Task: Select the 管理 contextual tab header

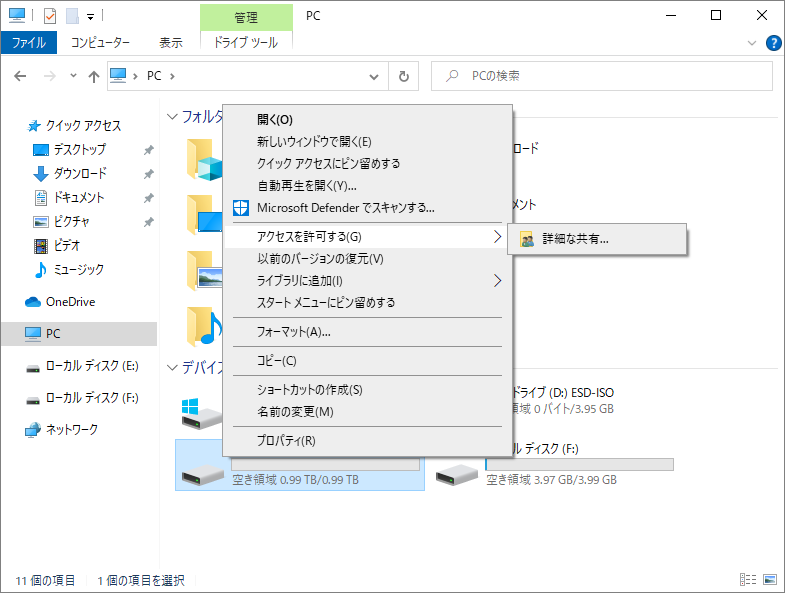Action: point(246,18)
